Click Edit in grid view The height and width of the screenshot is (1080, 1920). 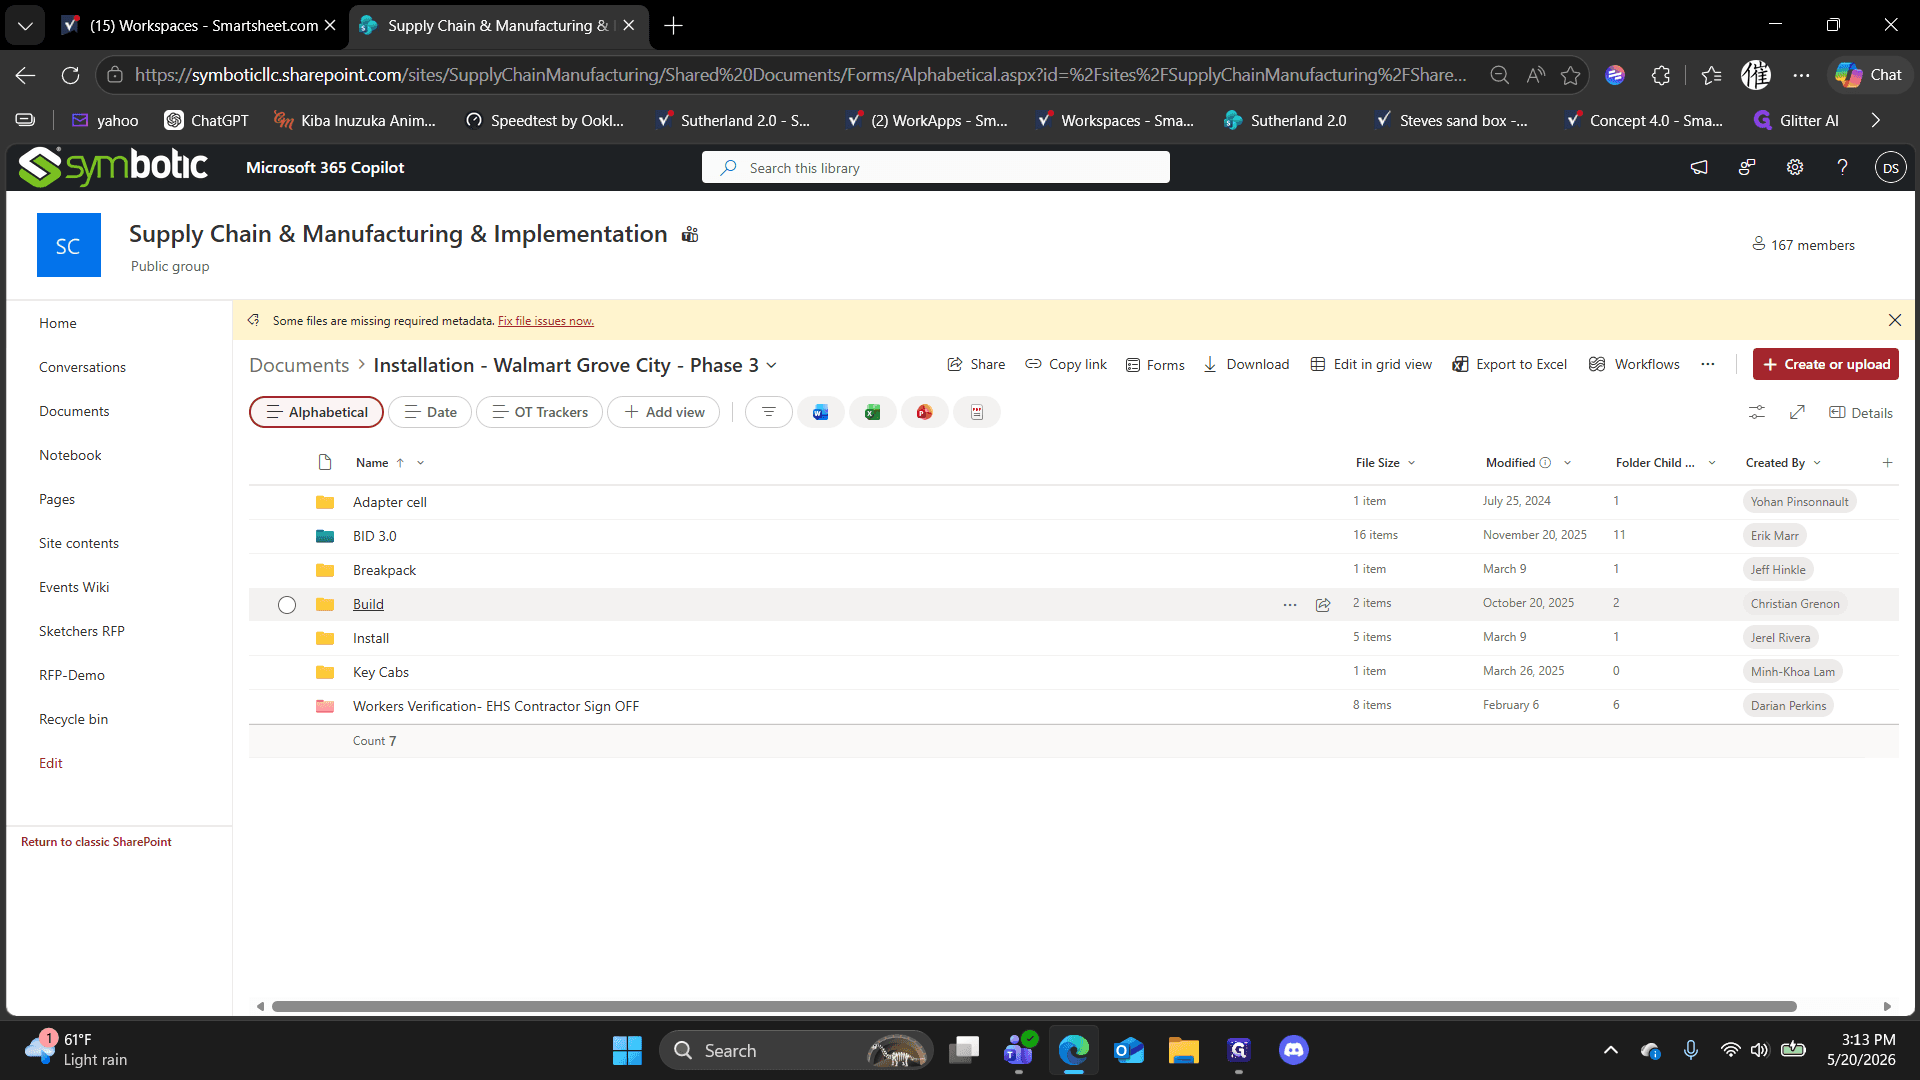point(1371,364)
